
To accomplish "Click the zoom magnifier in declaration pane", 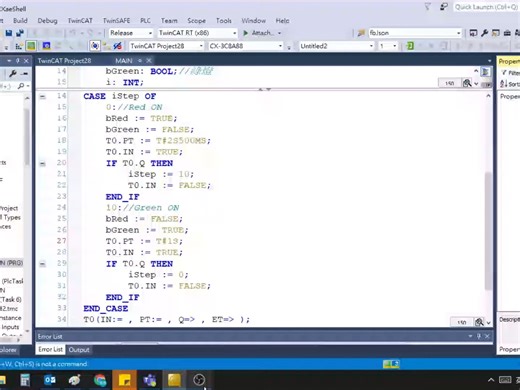I will [x=467, y=83].
